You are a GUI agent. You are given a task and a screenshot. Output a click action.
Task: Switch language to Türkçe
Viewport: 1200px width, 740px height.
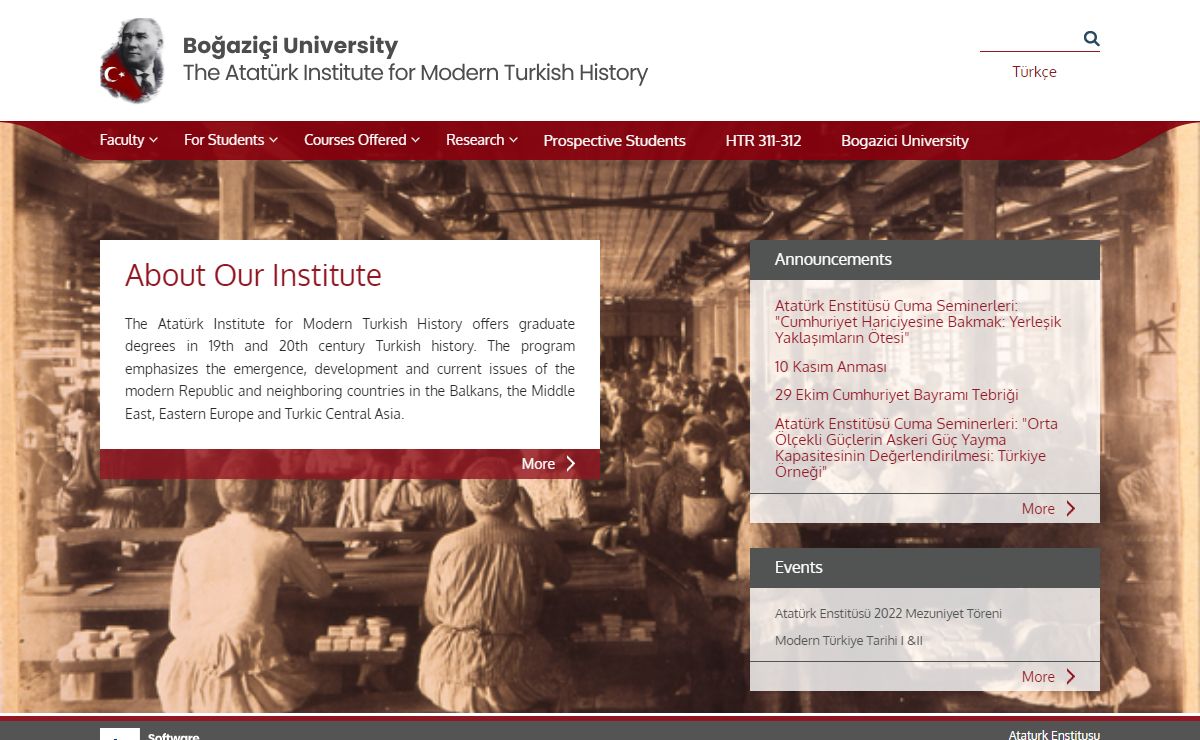pyautogui.click(x=1034, y=72)
